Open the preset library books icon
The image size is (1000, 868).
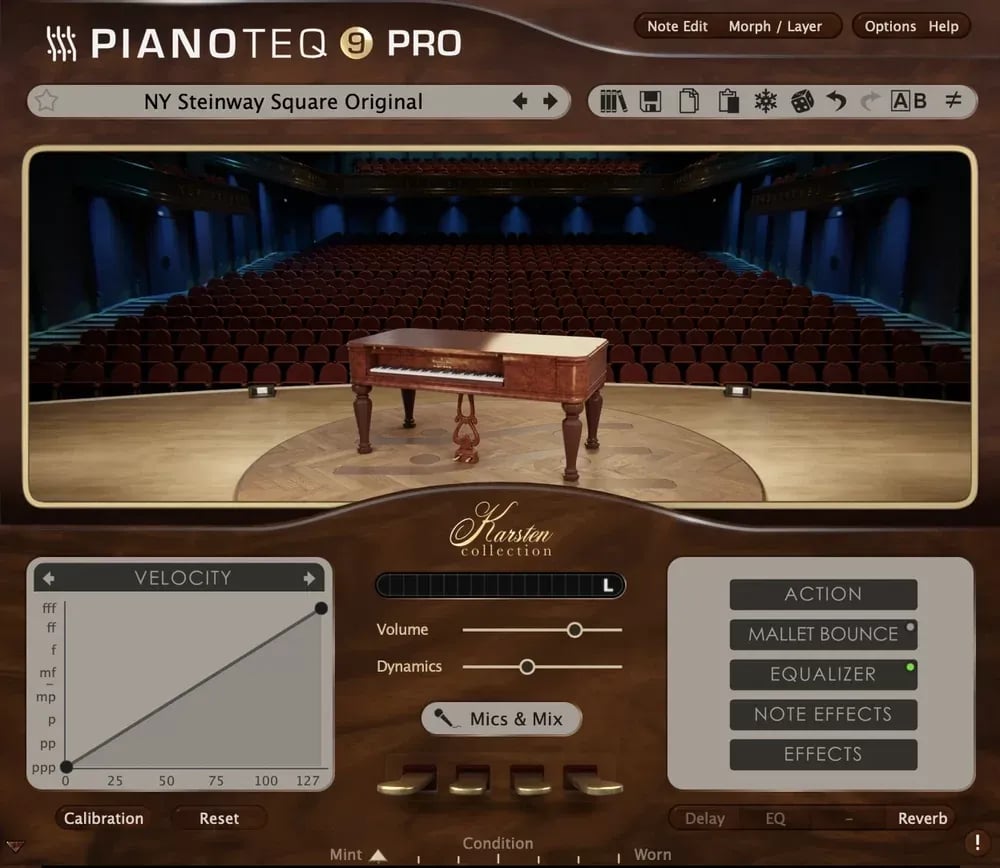(614, 101)
